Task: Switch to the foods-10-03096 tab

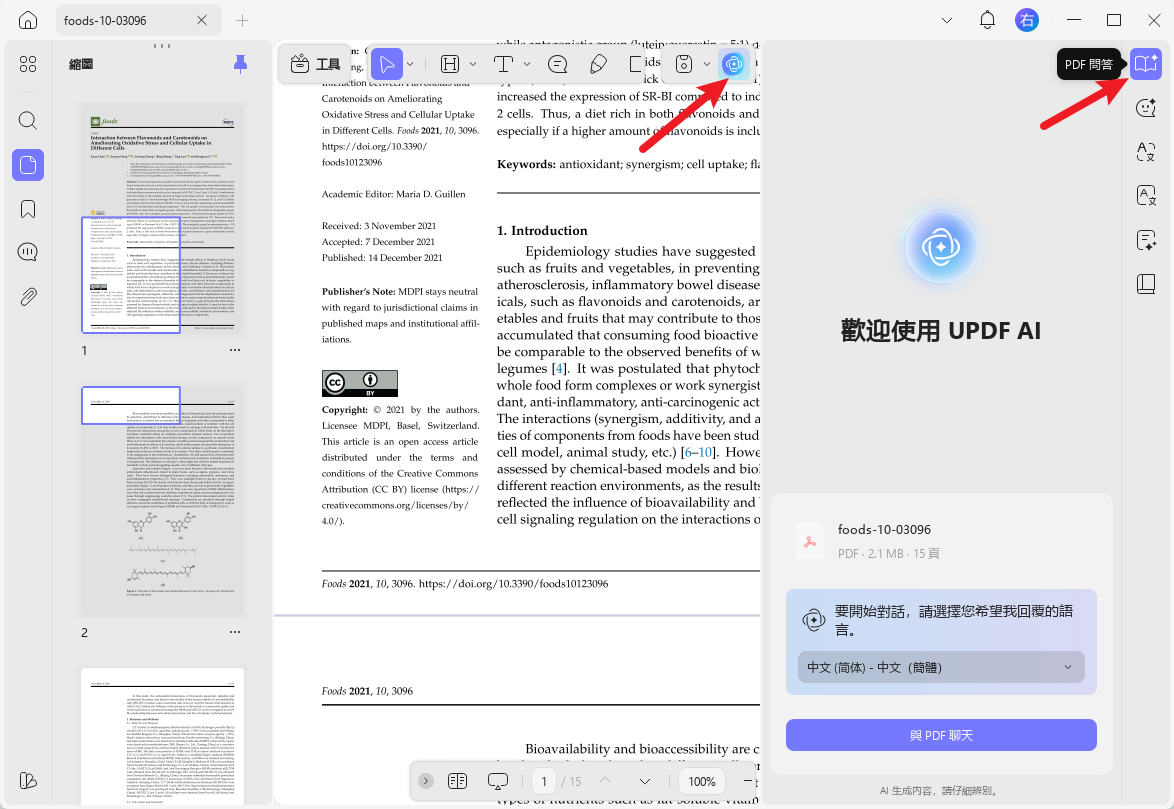Action: pyautogui.click(x=105, y=20)
